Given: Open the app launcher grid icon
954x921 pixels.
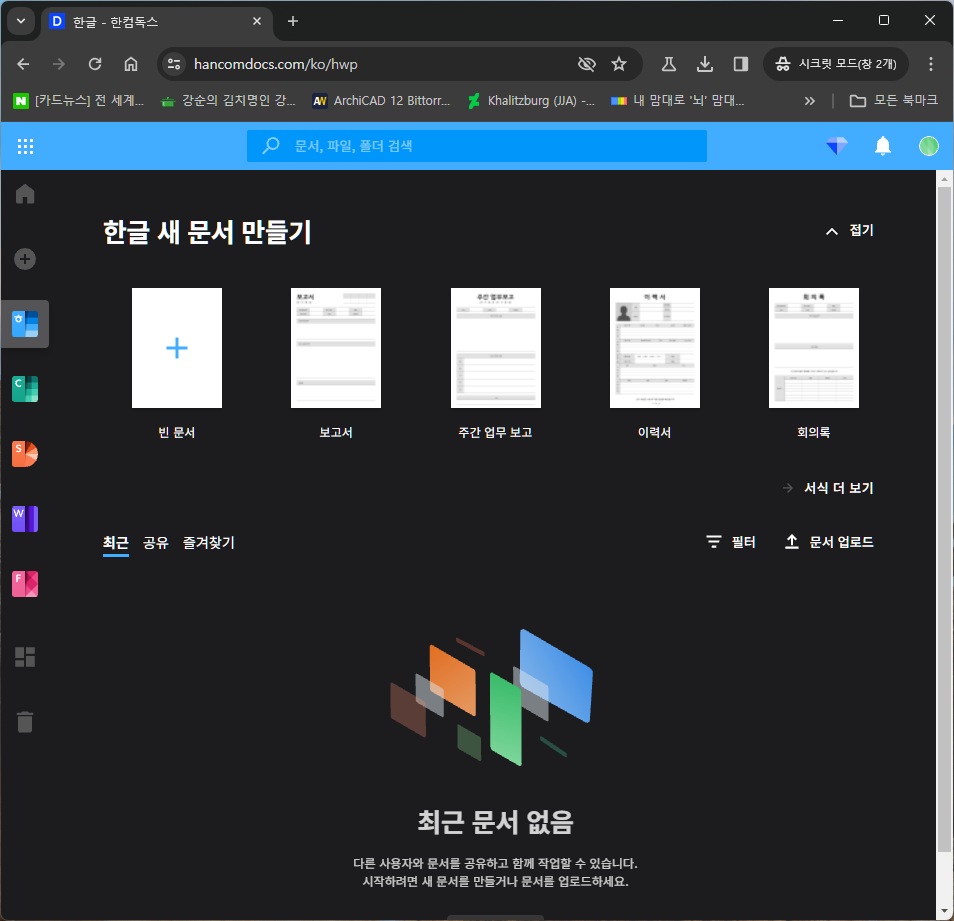Looking at the screenshot, I should [x=25, y=146].
